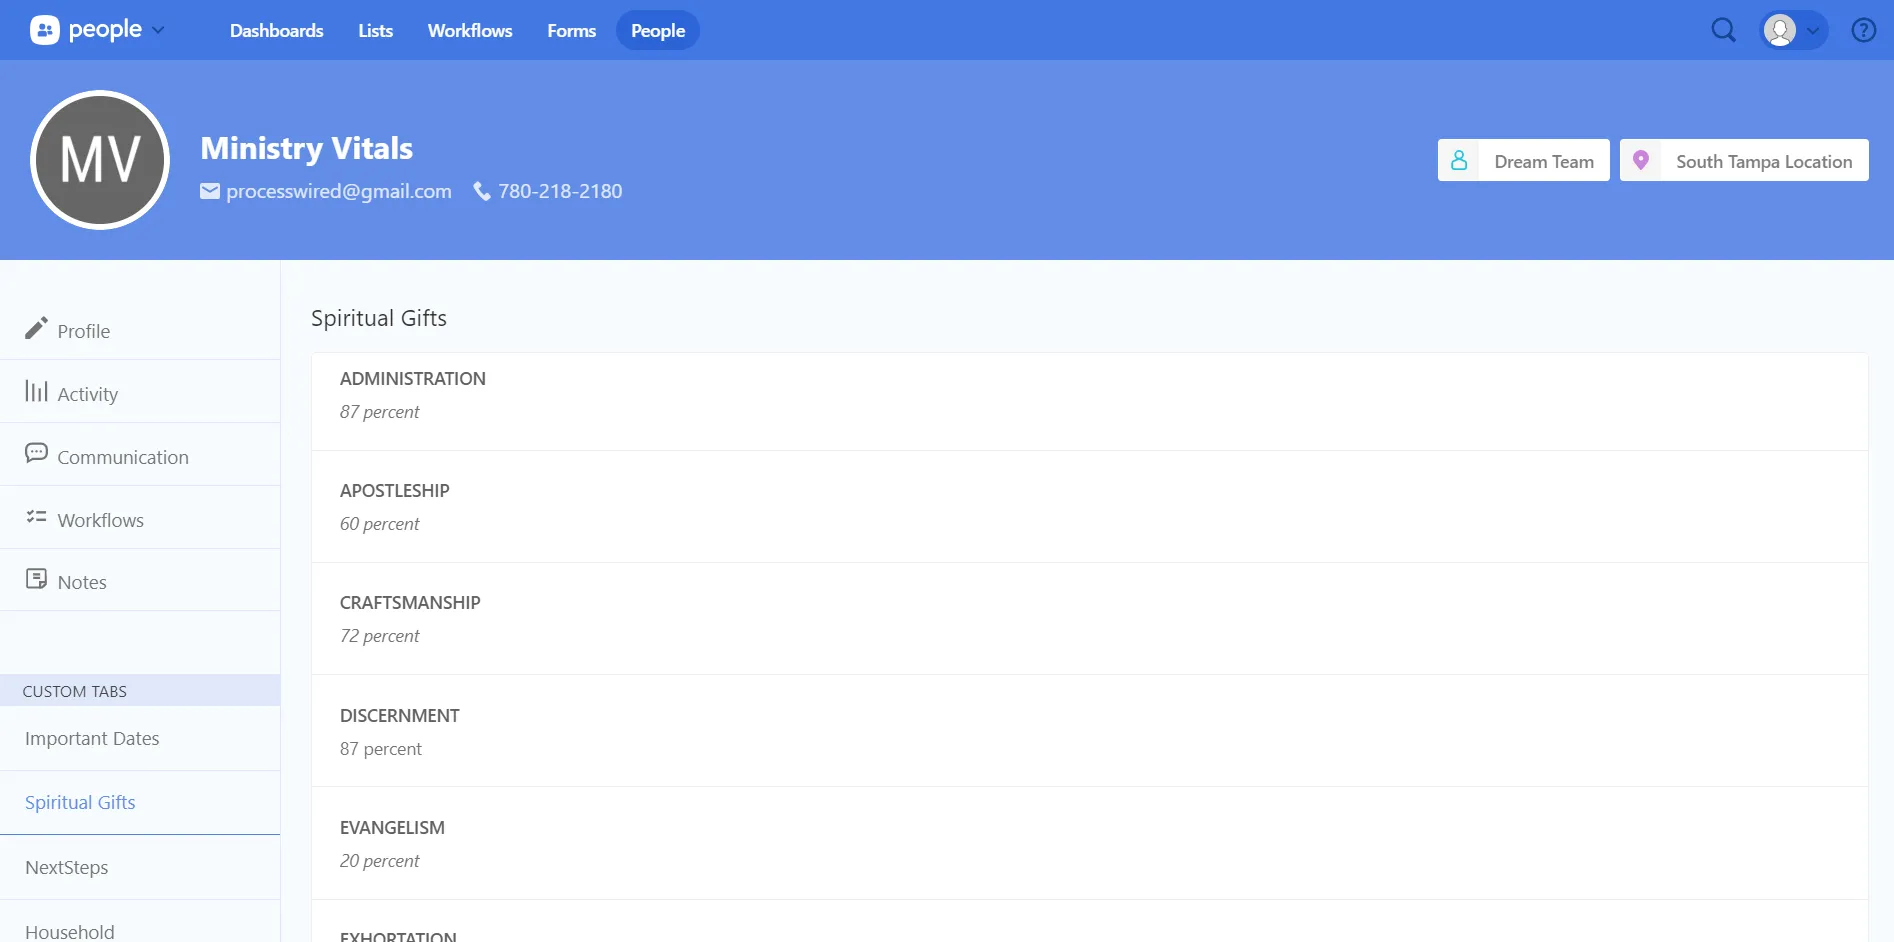Open the Activity bar-chart icon
This screenshot has width=1894, height=942.
pos(36,392)
